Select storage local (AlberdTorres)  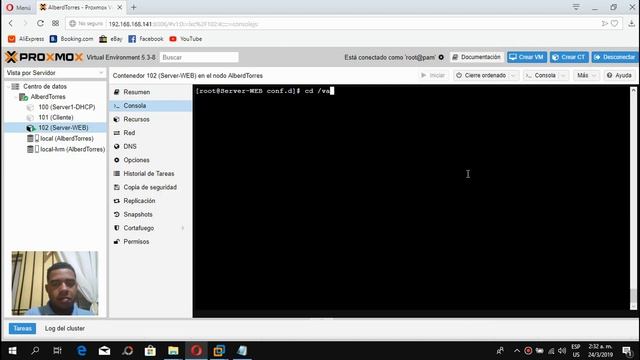67,138
